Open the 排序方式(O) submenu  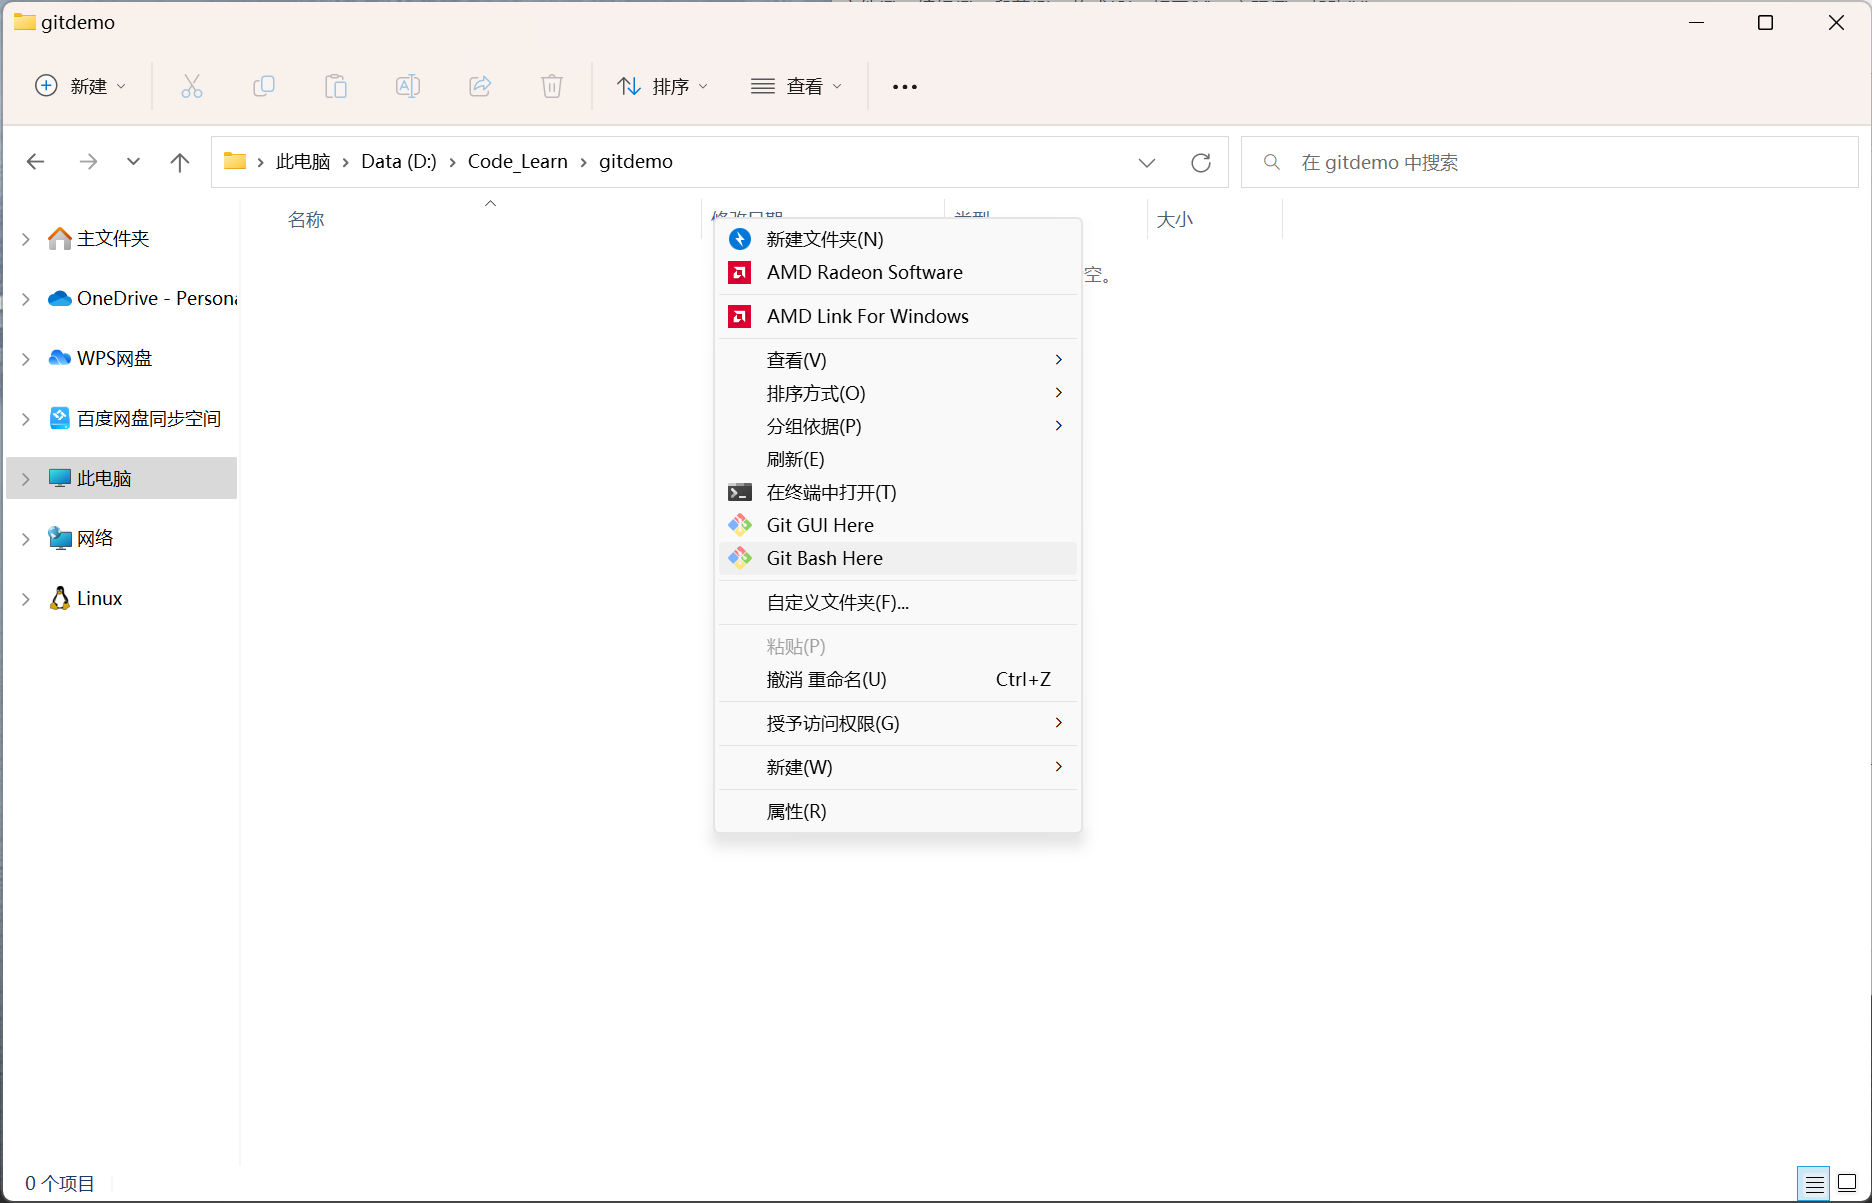pyautogui.click(x=898, y=393)
